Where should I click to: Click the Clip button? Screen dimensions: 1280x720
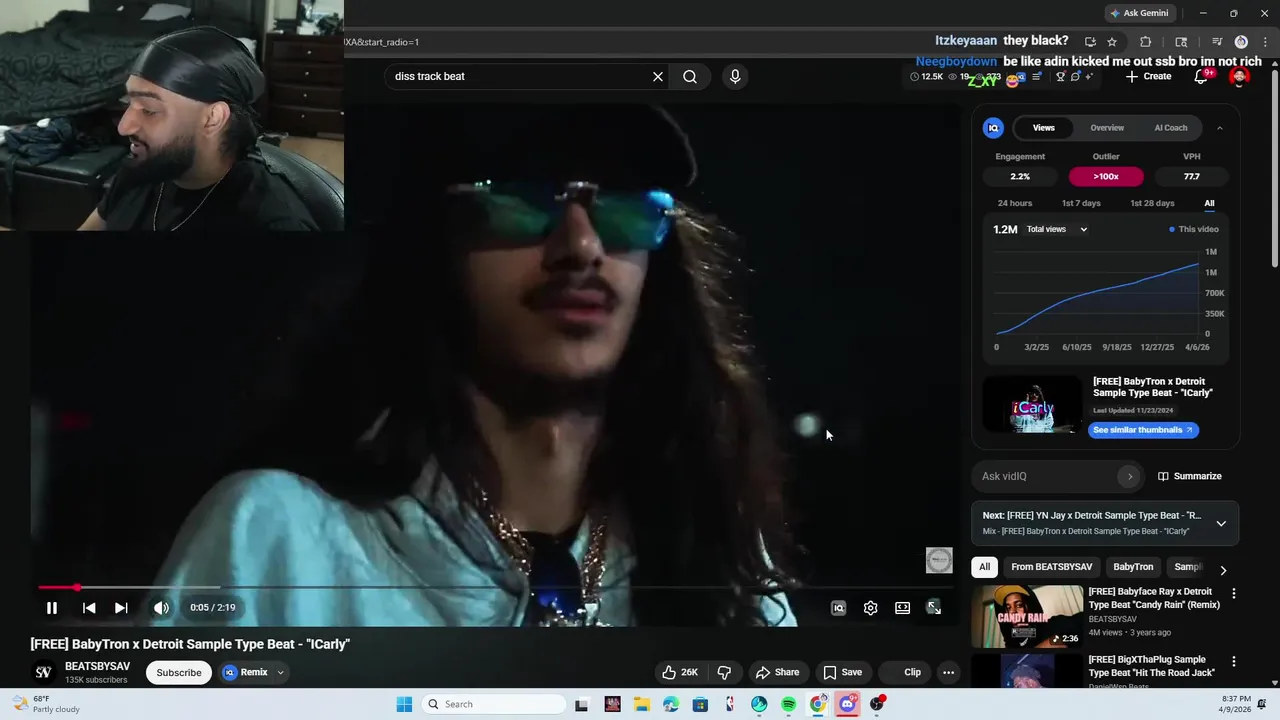(x=903, y=672)
